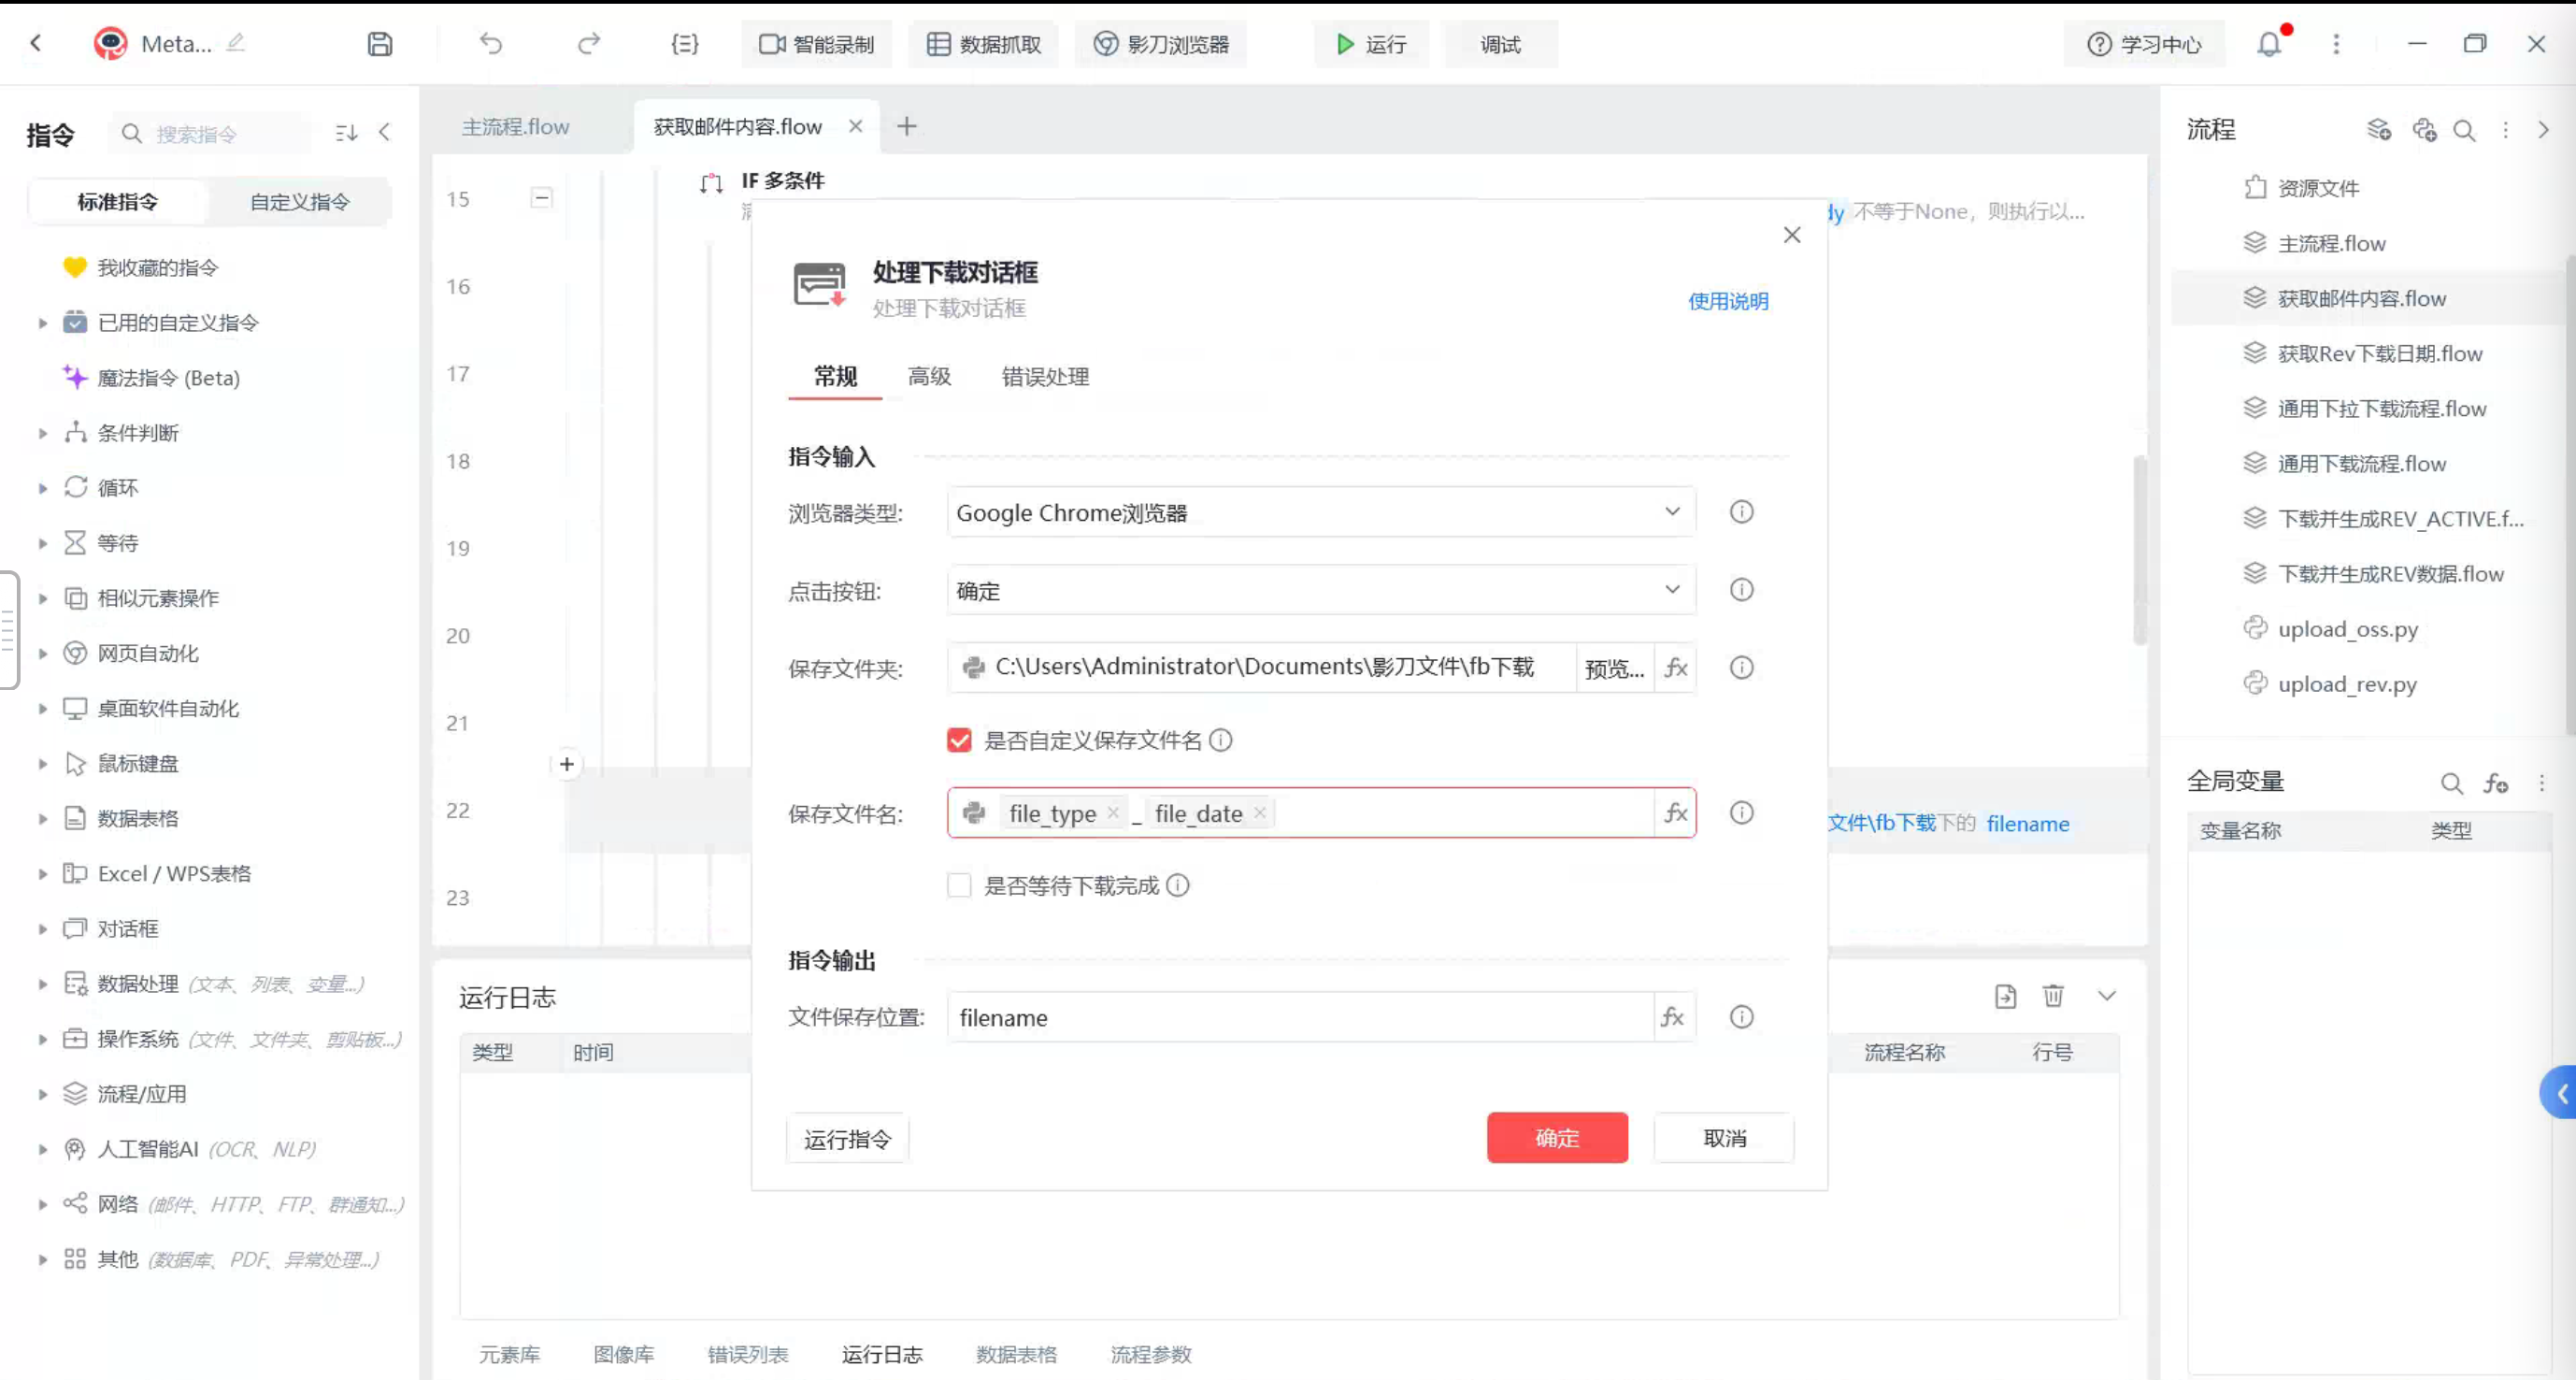Enable 是否等待下载完成 checkbox
Viewport: 2576px width, 1380px height.
tap(959, 886)
